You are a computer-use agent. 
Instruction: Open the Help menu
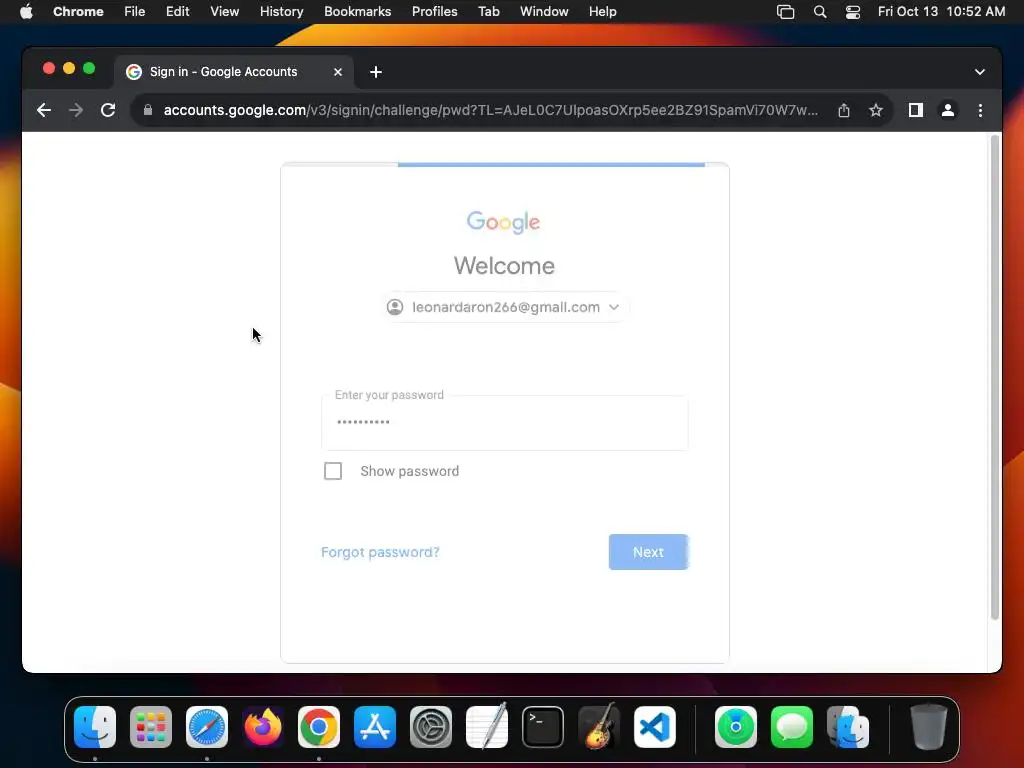pos(602,11)
